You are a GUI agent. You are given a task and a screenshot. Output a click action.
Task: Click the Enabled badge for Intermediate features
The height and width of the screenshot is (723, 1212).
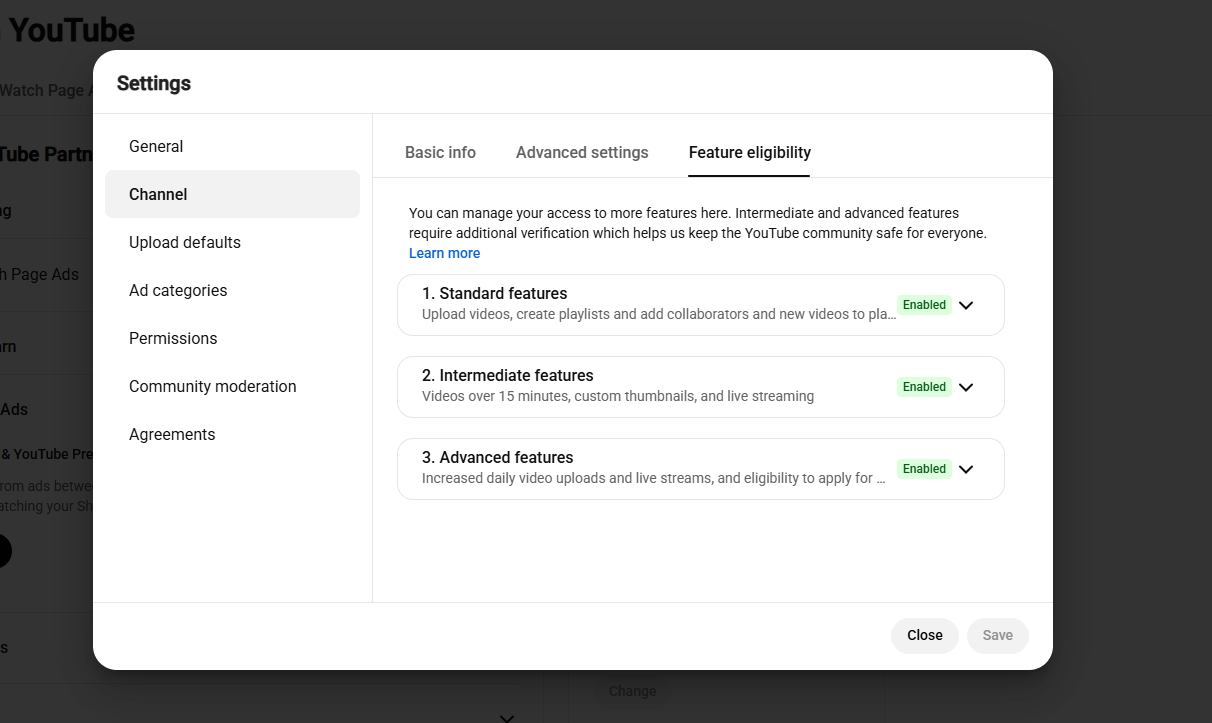pyautogui.click(x=924, y=387)
